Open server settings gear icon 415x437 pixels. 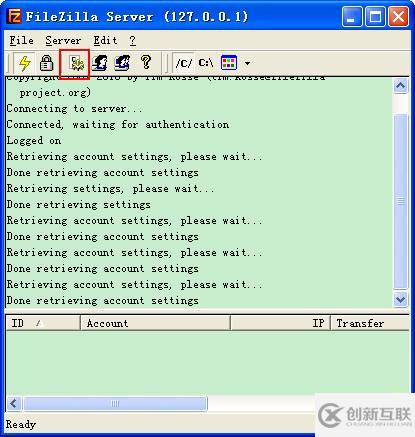pyautogui.click(x=77, y=63)
